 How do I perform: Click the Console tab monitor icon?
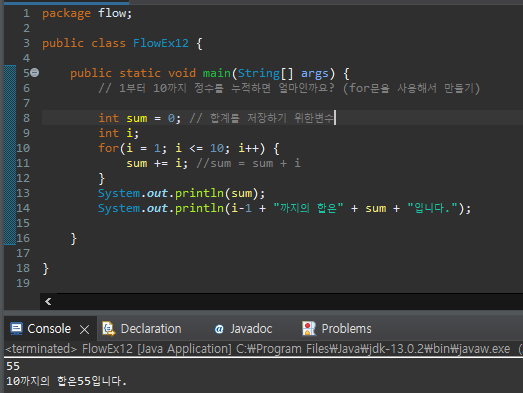point(16,329)
